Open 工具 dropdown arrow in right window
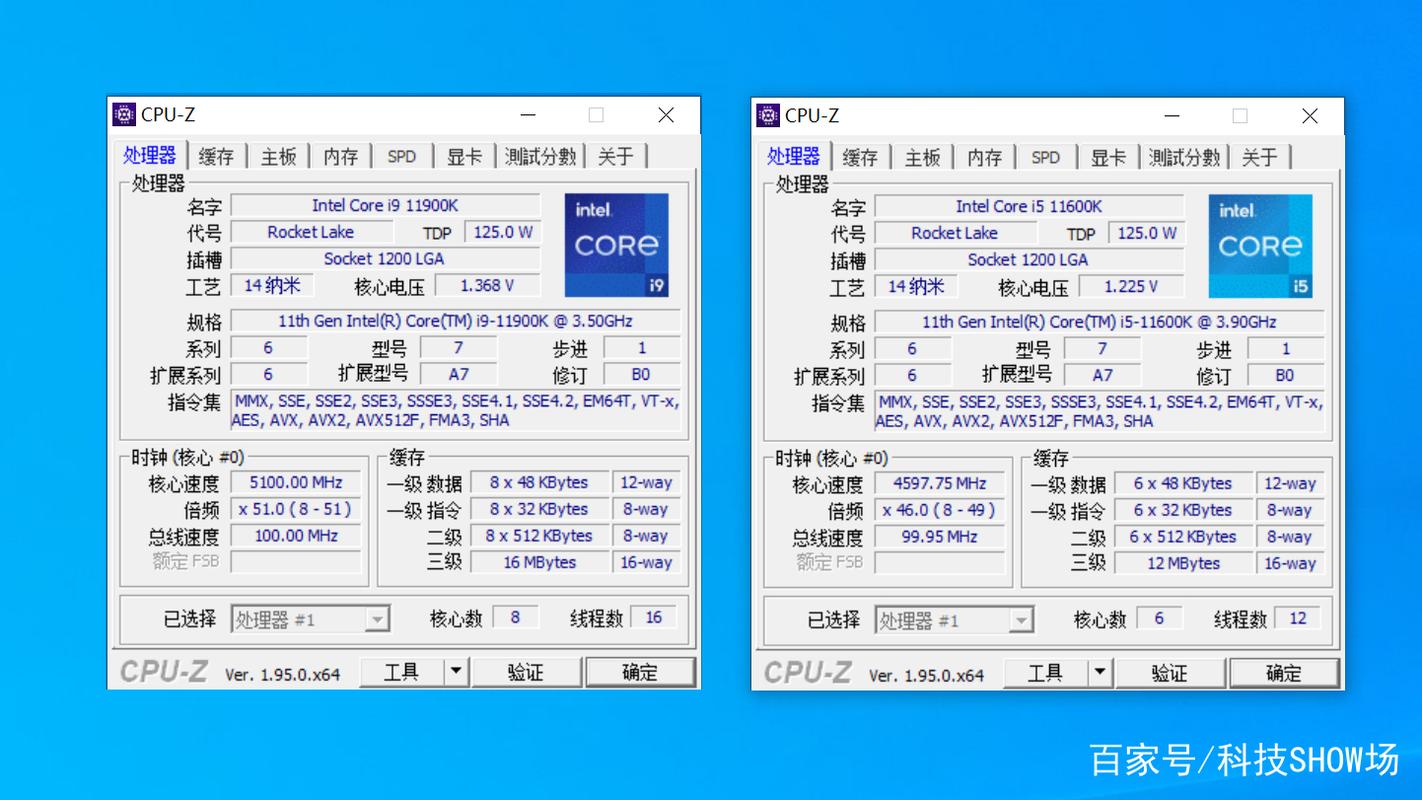 click(1100, 673)
